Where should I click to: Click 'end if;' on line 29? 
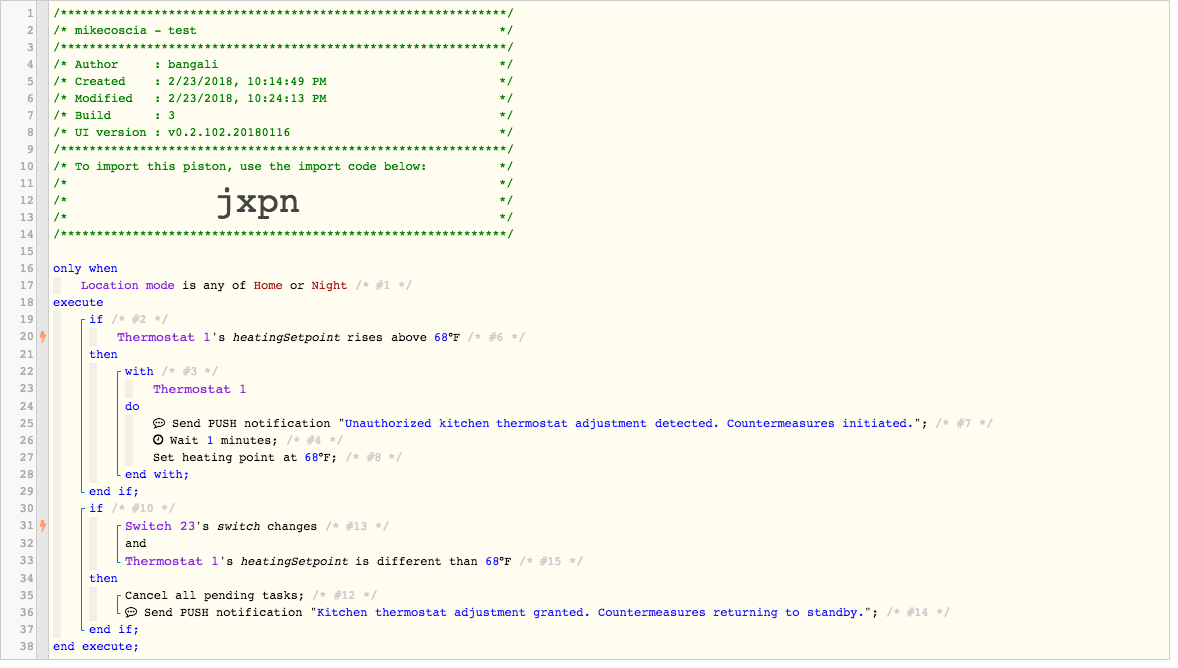tap(114, 491)
